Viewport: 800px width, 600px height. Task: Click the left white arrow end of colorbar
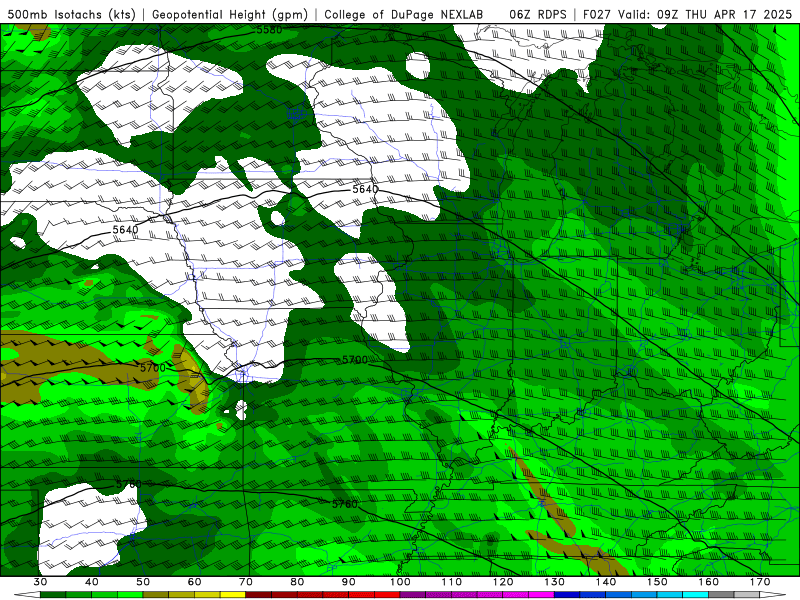coord(27,595)
